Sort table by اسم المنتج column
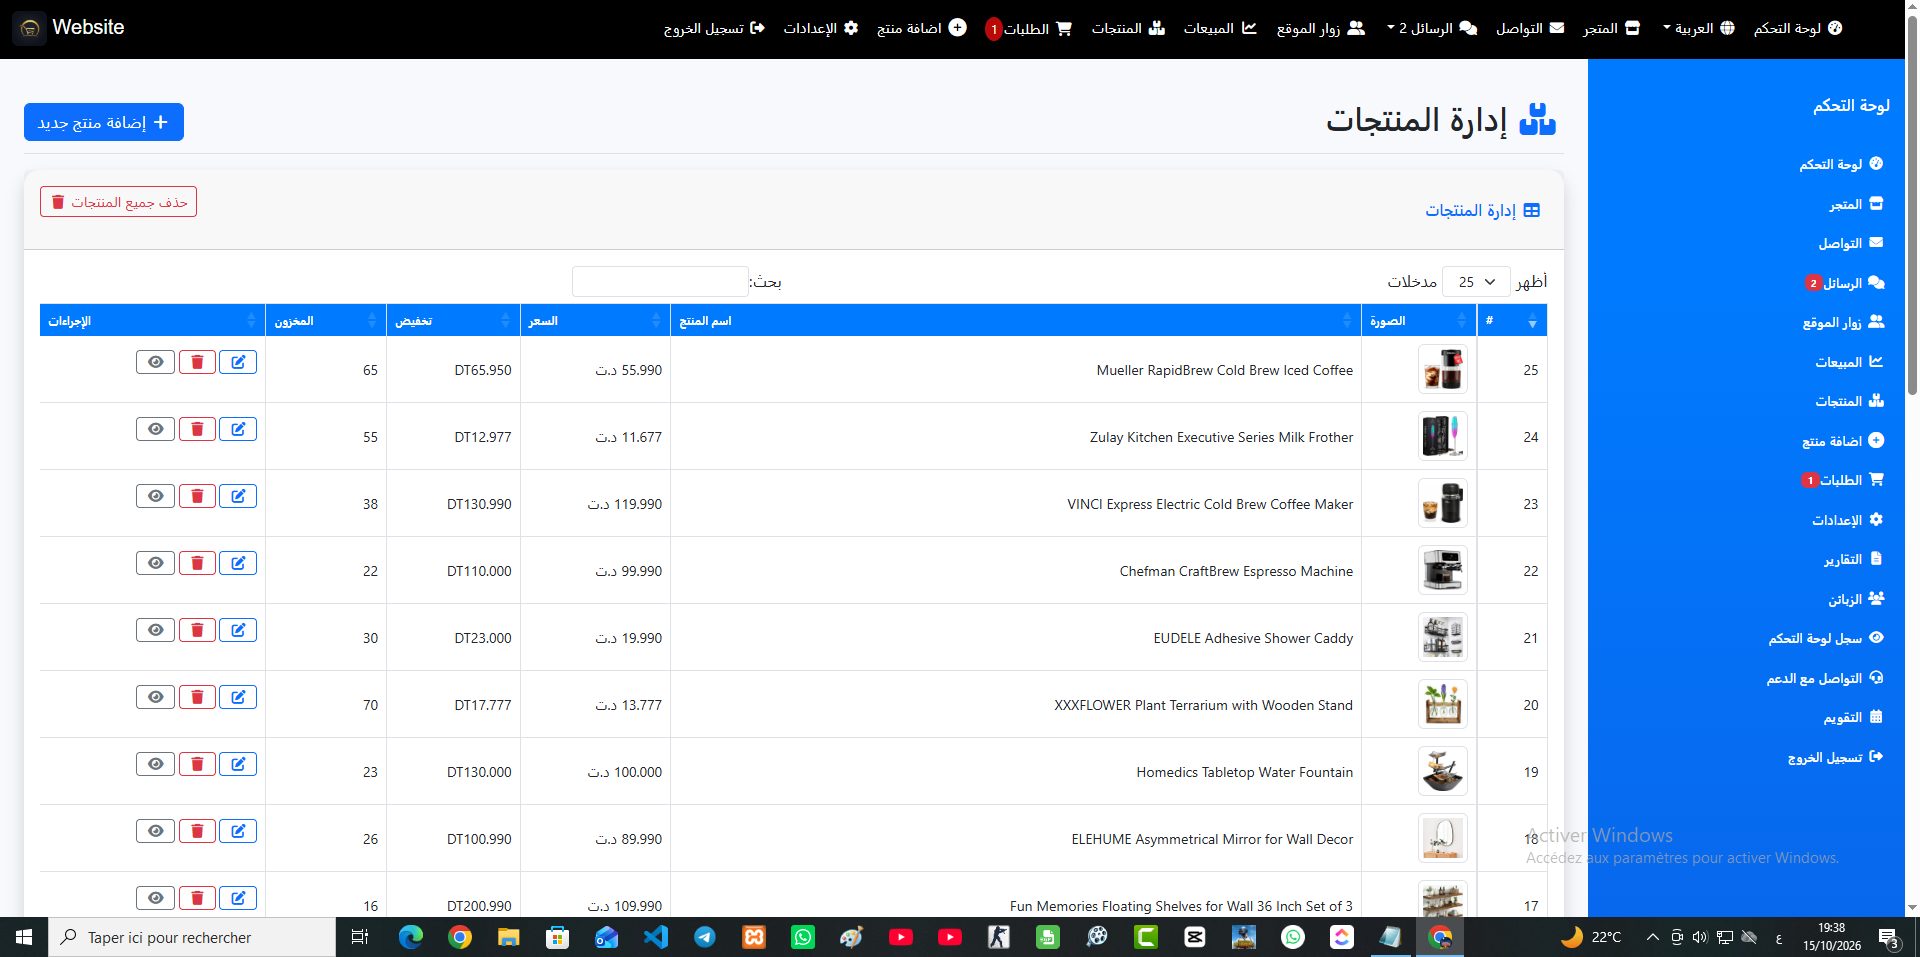The height and width of the screenshot is (957, 1920). coord(1015,321)
